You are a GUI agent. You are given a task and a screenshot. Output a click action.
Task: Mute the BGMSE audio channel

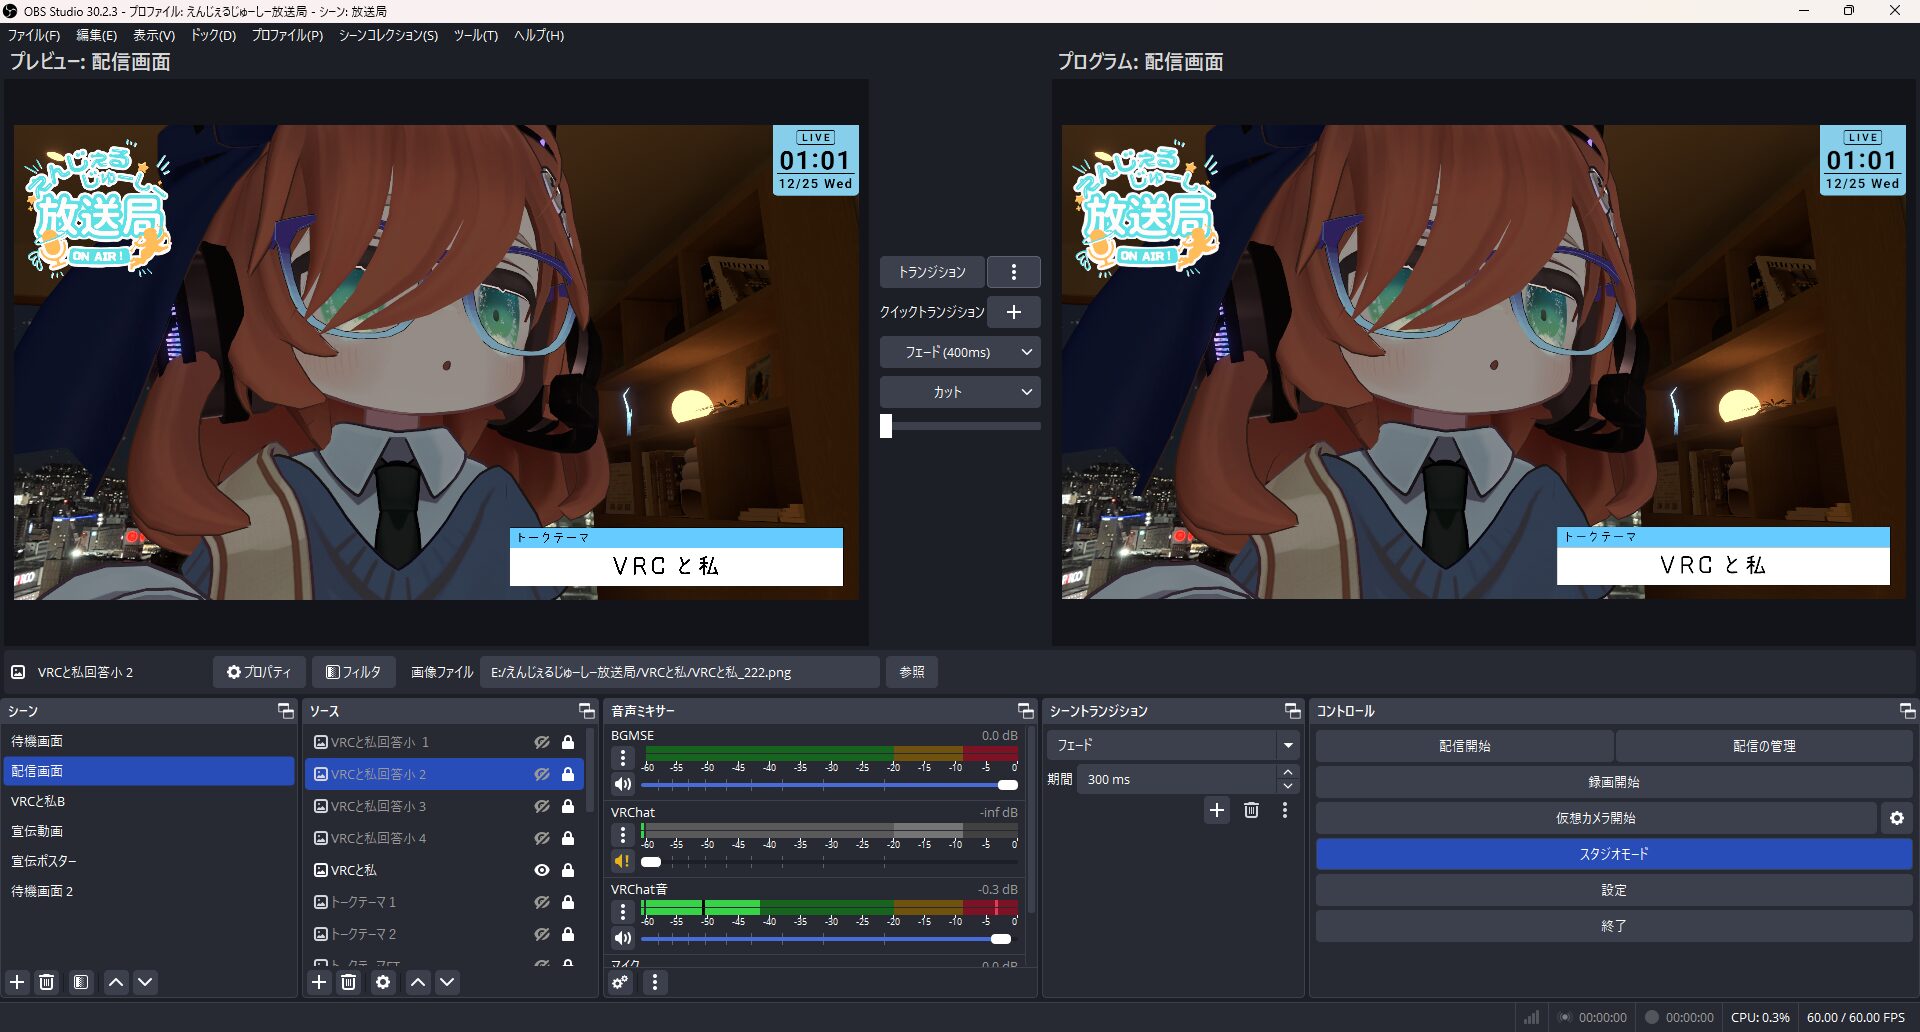click(x=623, y=785)
